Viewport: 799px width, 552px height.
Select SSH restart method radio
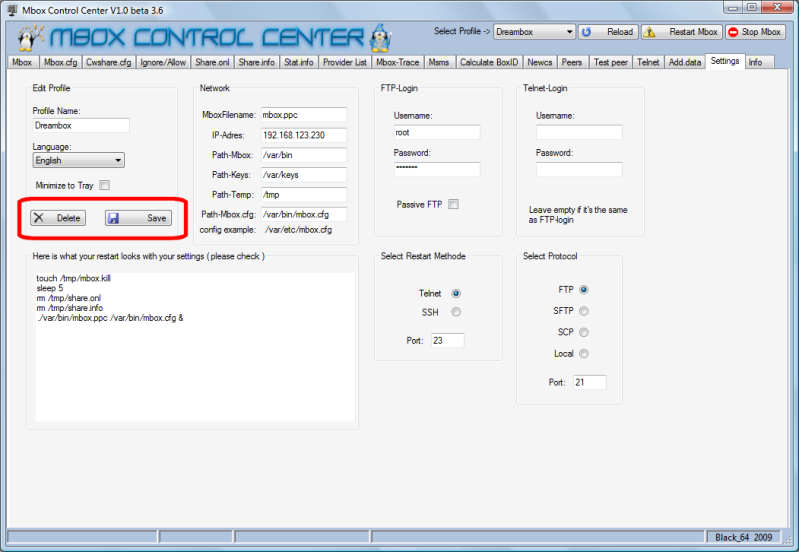coord(456,312)
